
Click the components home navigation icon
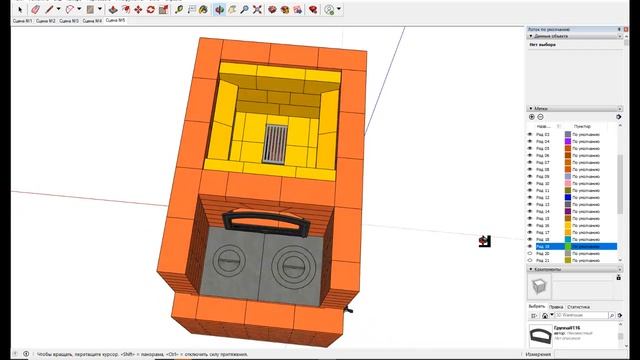click(544, 316)
